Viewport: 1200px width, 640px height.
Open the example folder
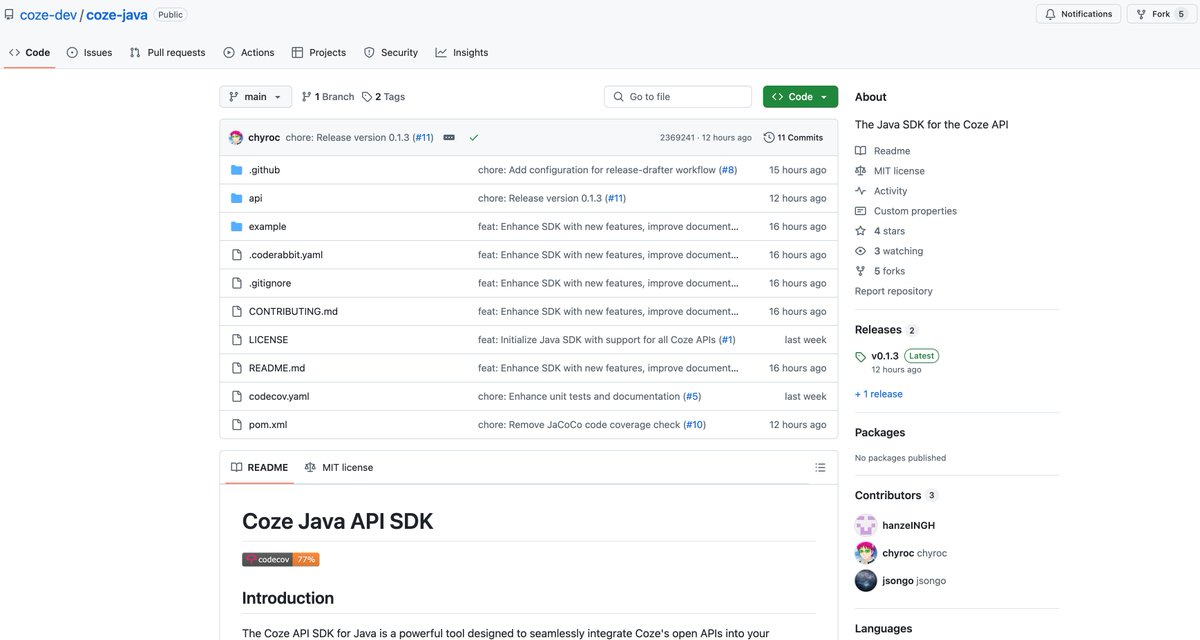coord(267,227)
